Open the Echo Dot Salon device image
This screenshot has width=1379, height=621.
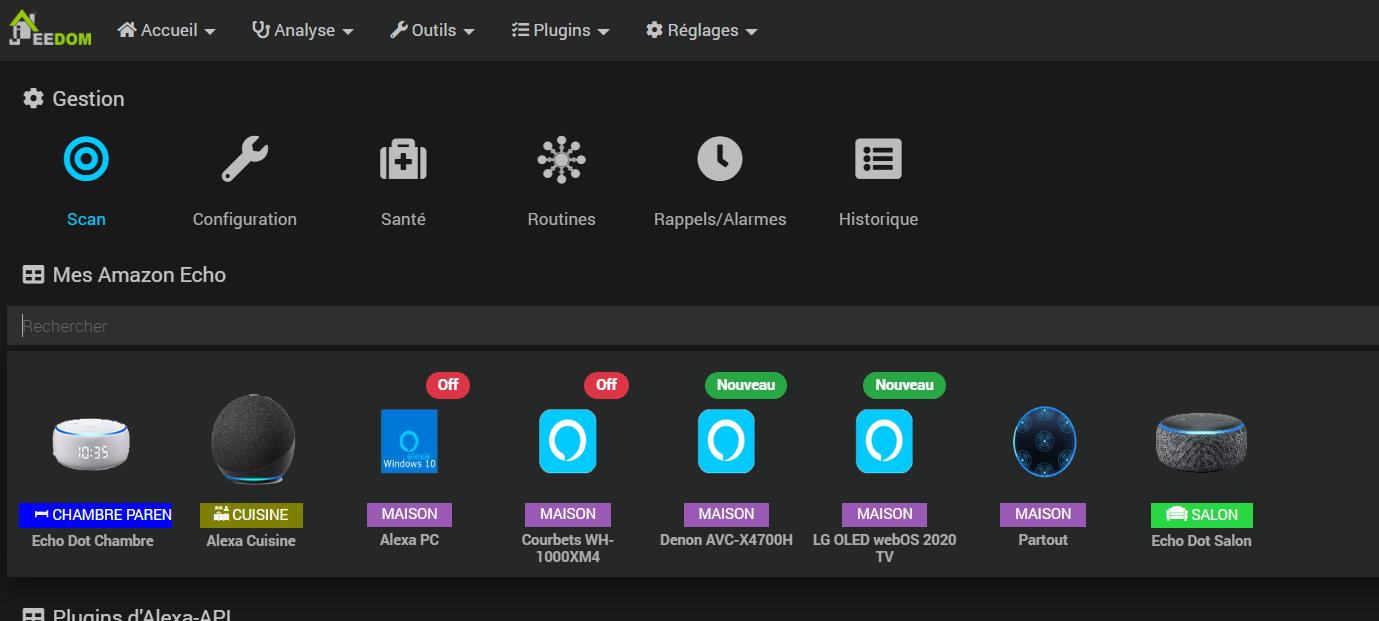(1201, 442)
